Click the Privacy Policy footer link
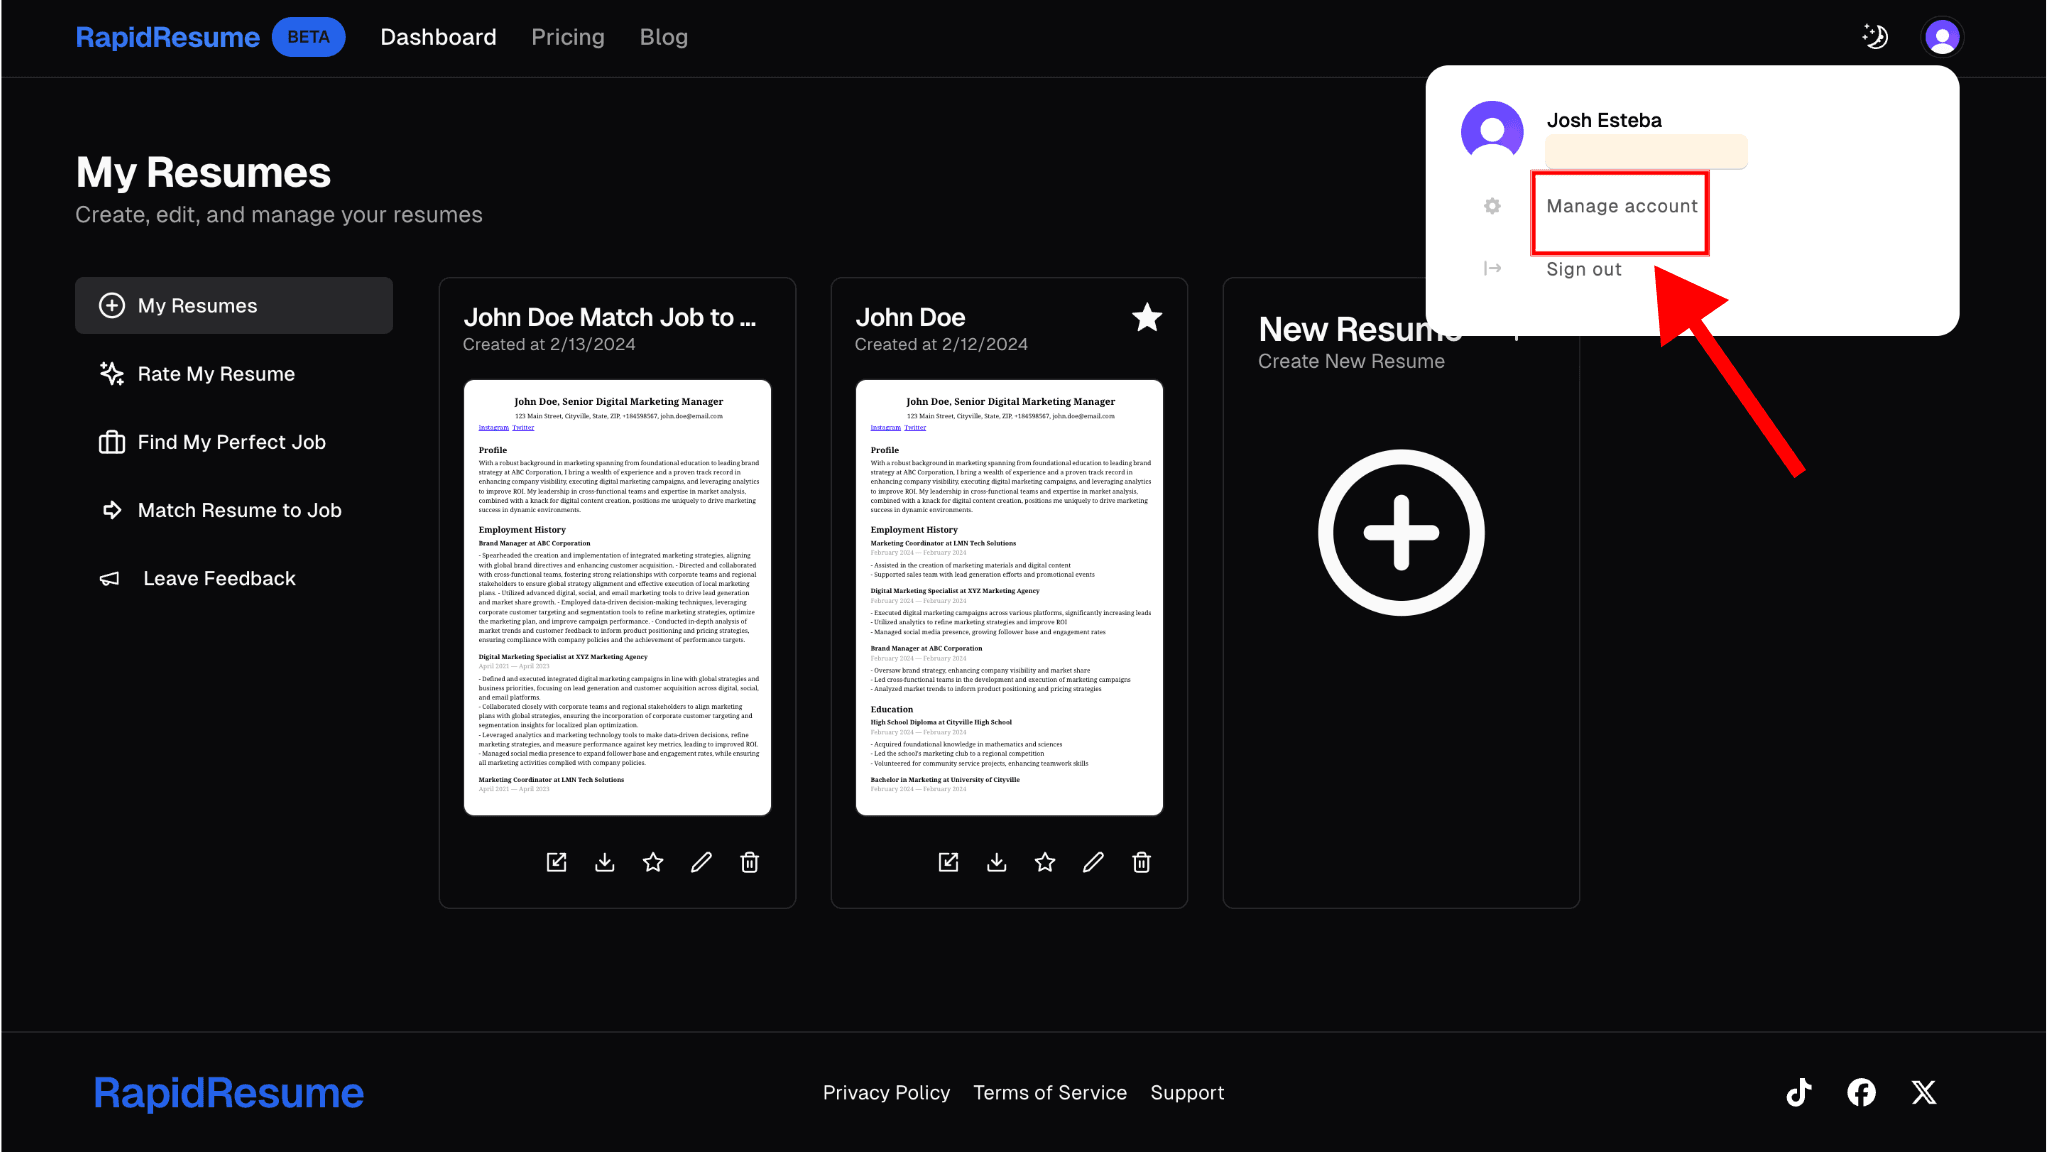This screenshot has height=1152, width=2048. tap(886, 1093)
